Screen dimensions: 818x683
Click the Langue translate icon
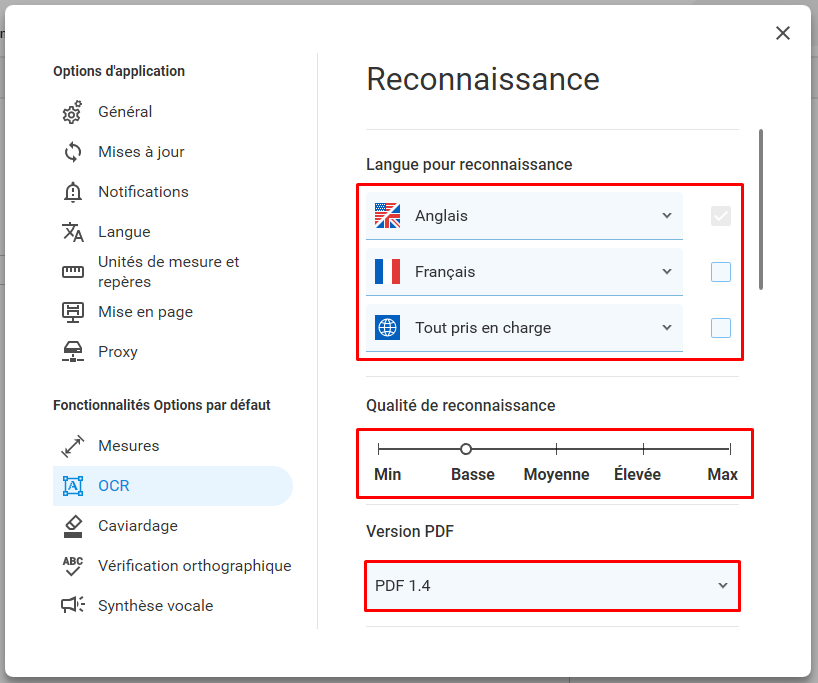(73, 232)
